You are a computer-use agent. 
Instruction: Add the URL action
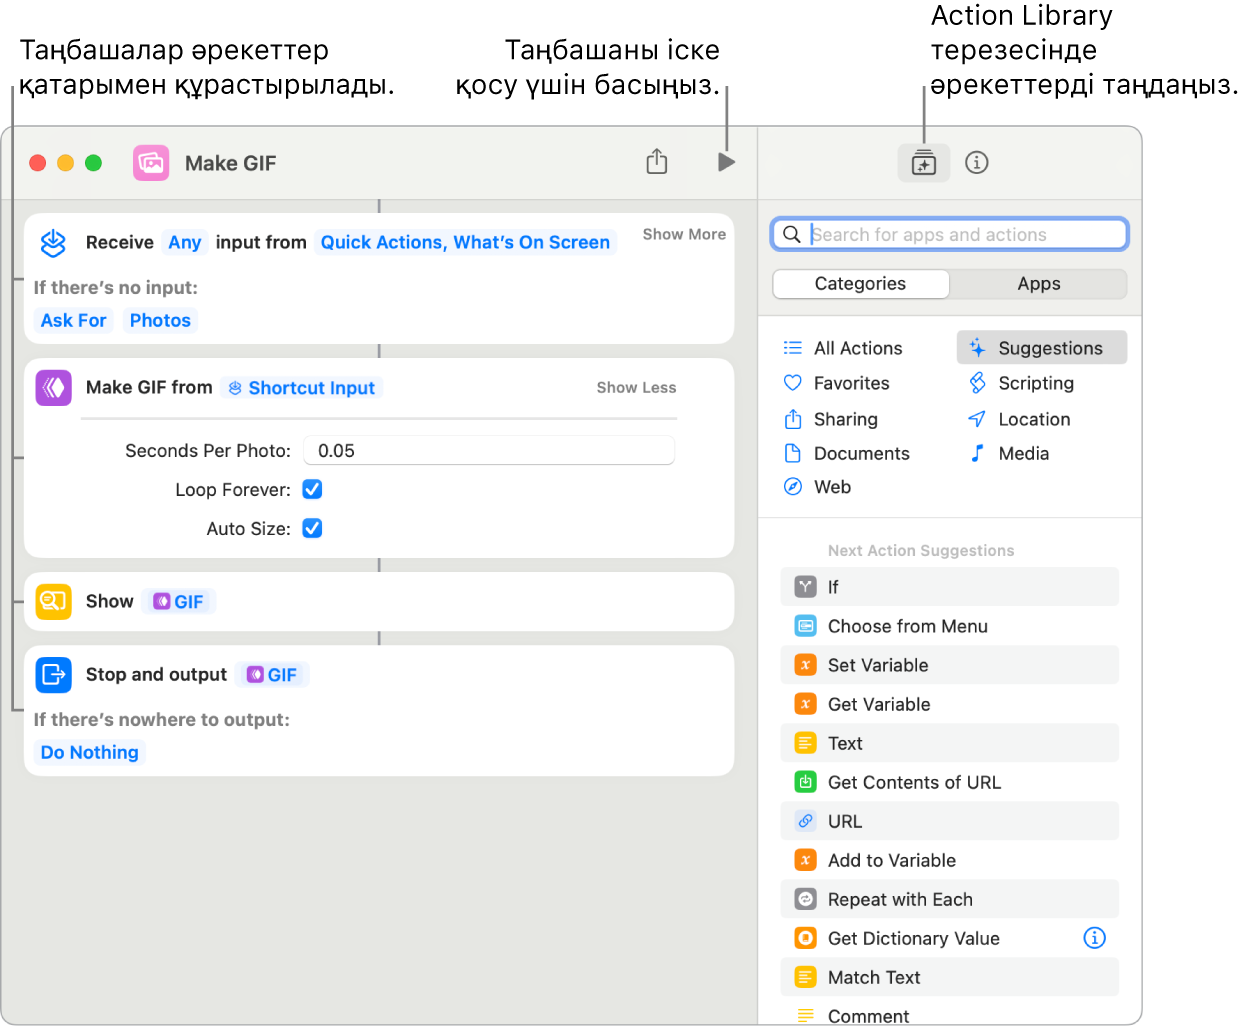(x=949, y=821)
